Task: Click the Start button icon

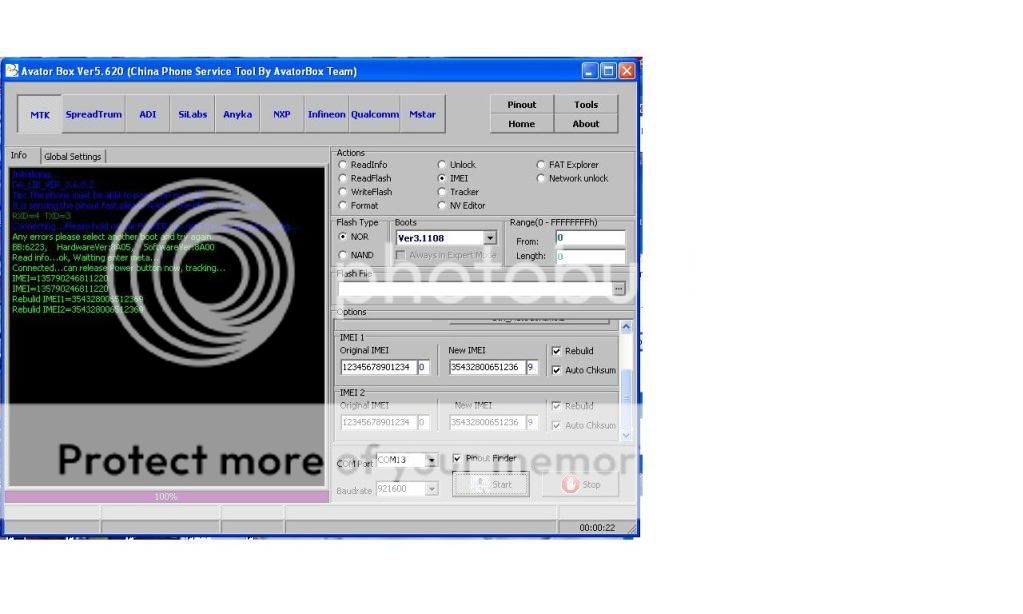Action: (x=479, y=485)
